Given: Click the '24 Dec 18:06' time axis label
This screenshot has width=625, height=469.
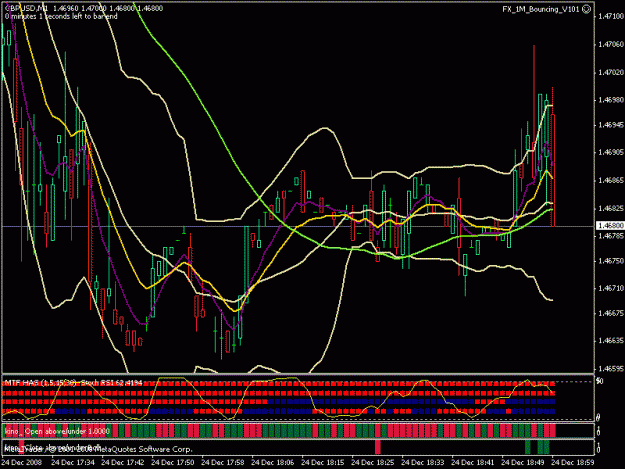Looking at the screenshot, I should (273, 463).
